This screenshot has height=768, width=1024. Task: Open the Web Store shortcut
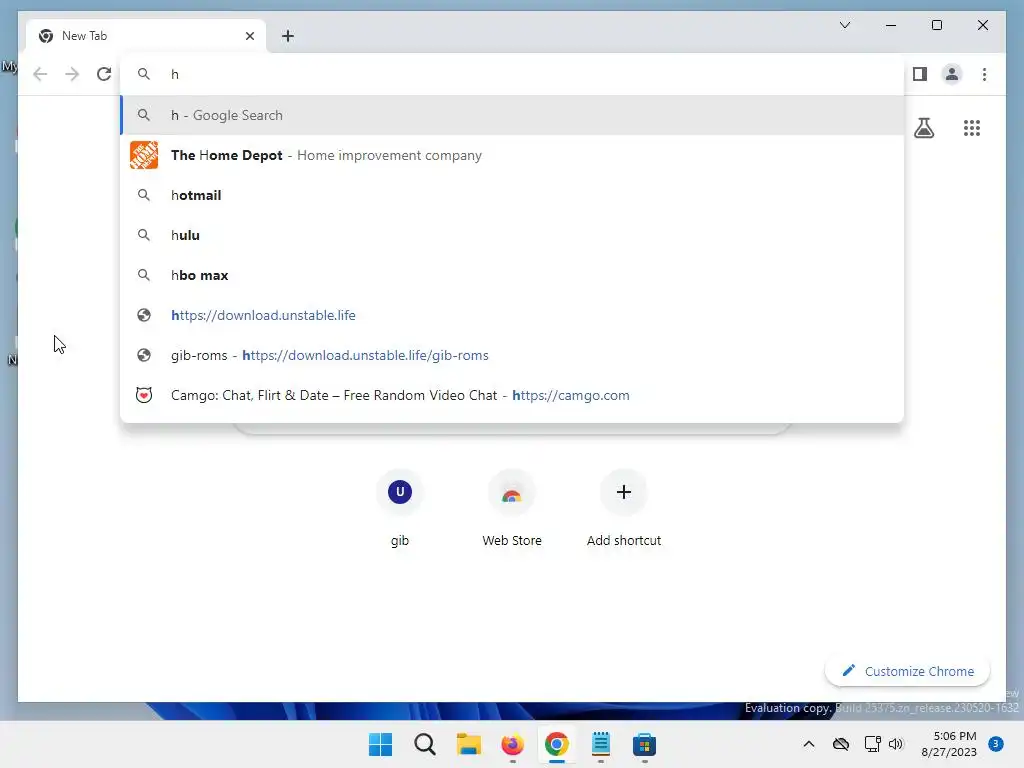tap(512, 508)
